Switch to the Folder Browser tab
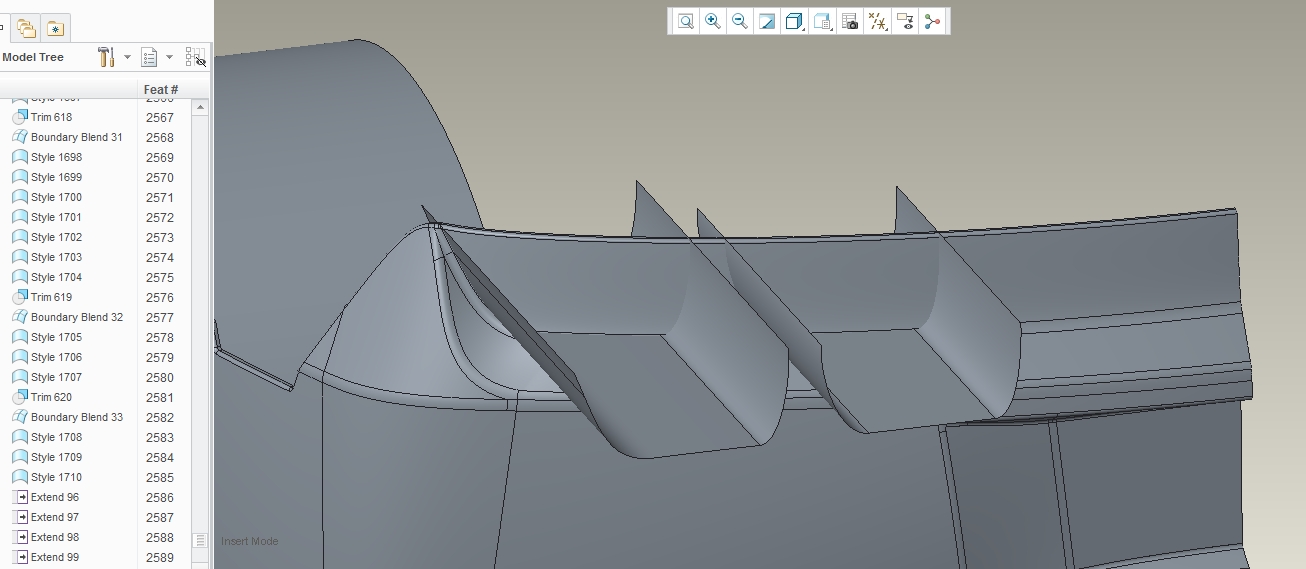The width and height of the screenshot is (1306, 569). pyautogui.click(x=25, y=28)
